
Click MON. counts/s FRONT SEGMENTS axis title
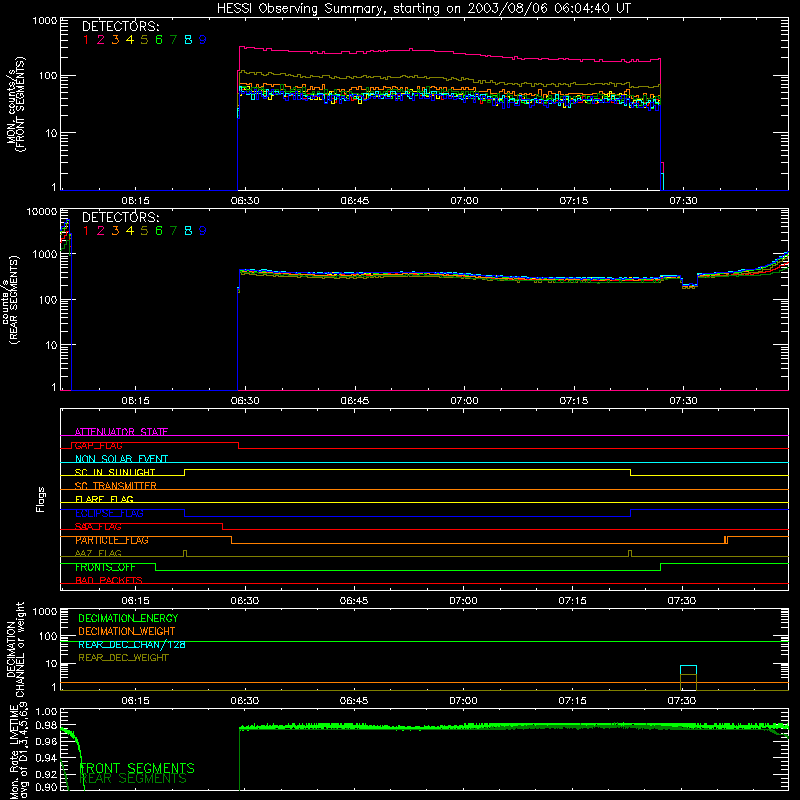tap(15, 104)
